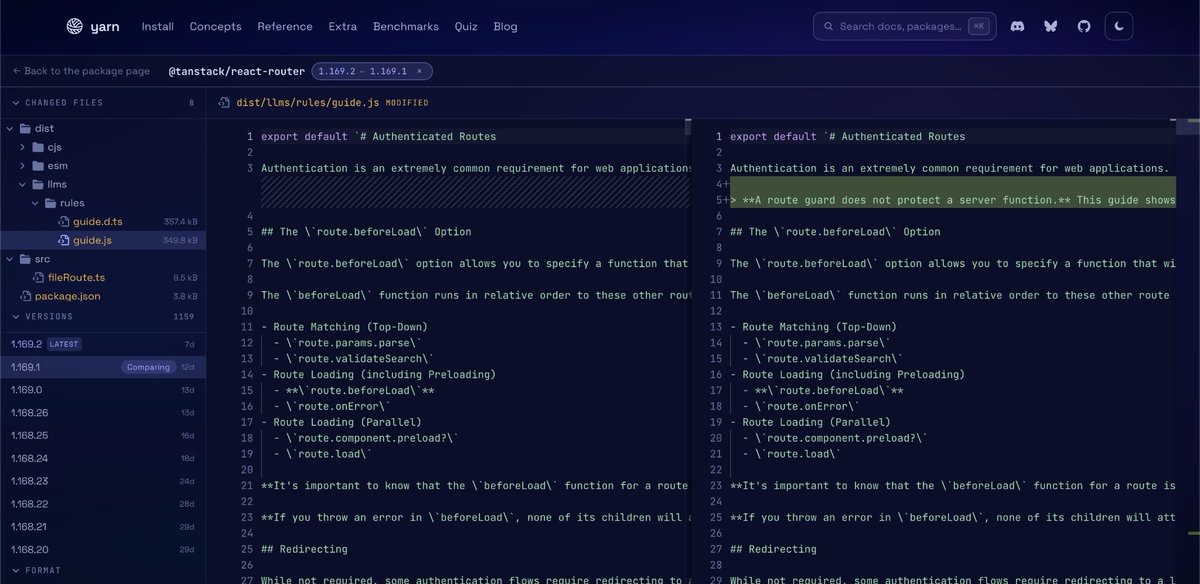Click the 357.4 kB size of guide.d.ts
Screen dimensions: 1200x584
pos(181,222)
